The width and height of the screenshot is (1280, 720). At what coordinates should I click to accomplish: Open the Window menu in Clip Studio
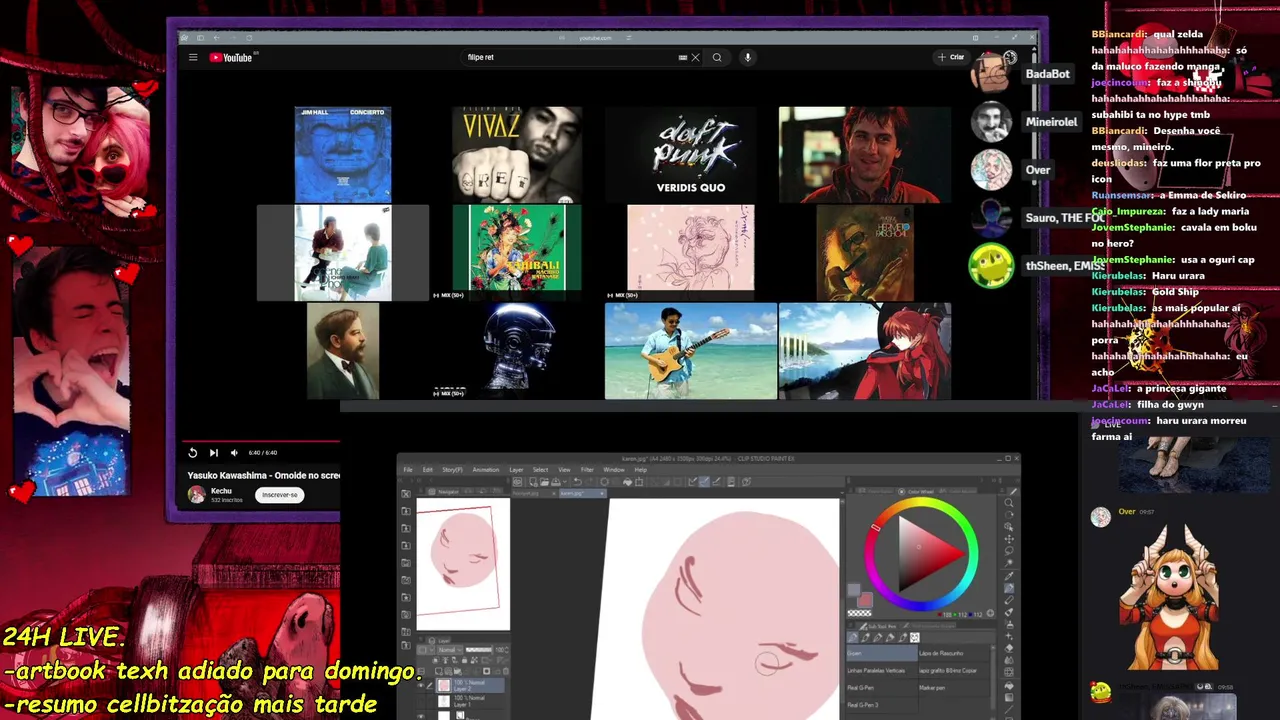pyautogui.click(x=614, y=470)
